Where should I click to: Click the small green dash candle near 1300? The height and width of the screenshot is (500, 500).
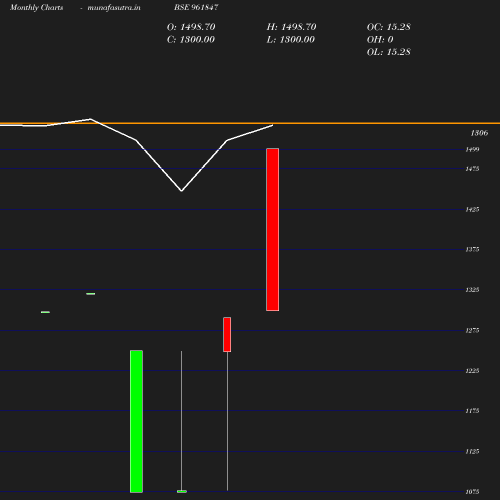point(45,312)
